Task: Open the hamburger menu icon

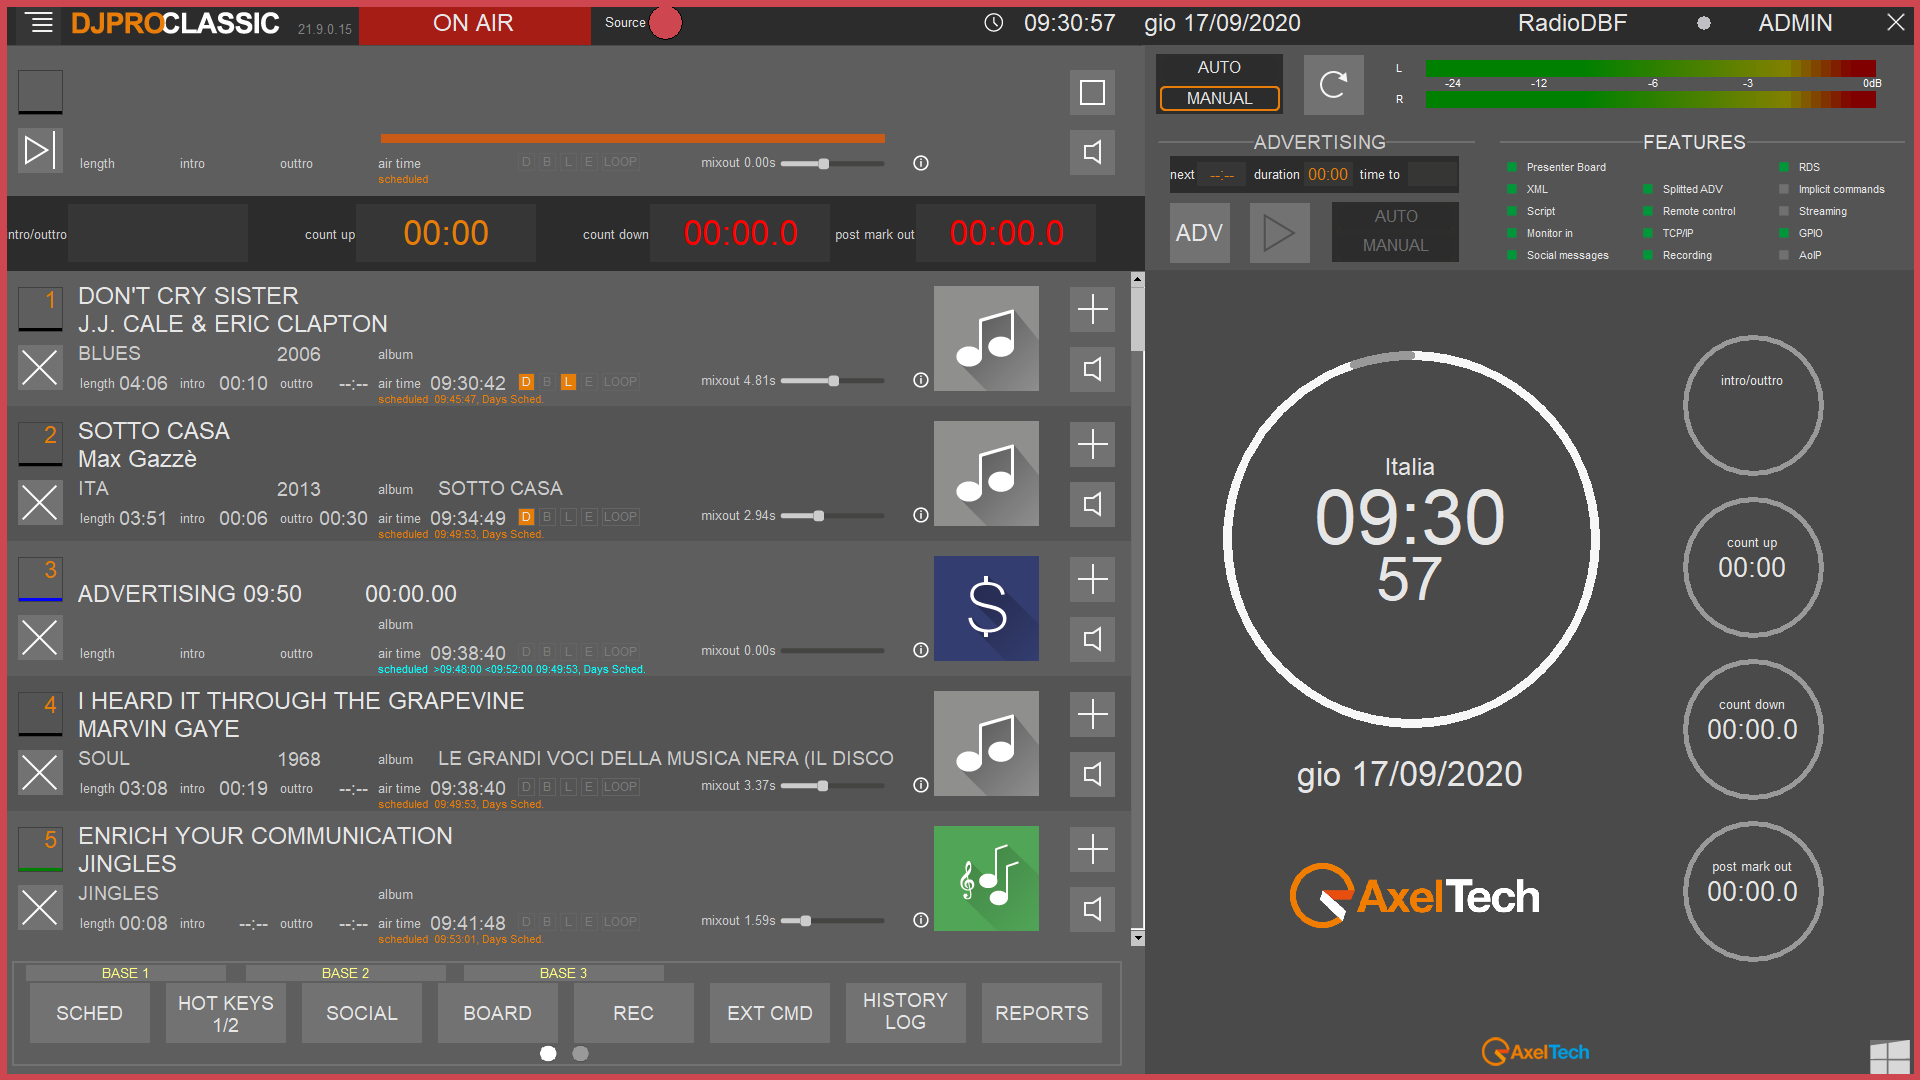Action: tap(40, 22)
